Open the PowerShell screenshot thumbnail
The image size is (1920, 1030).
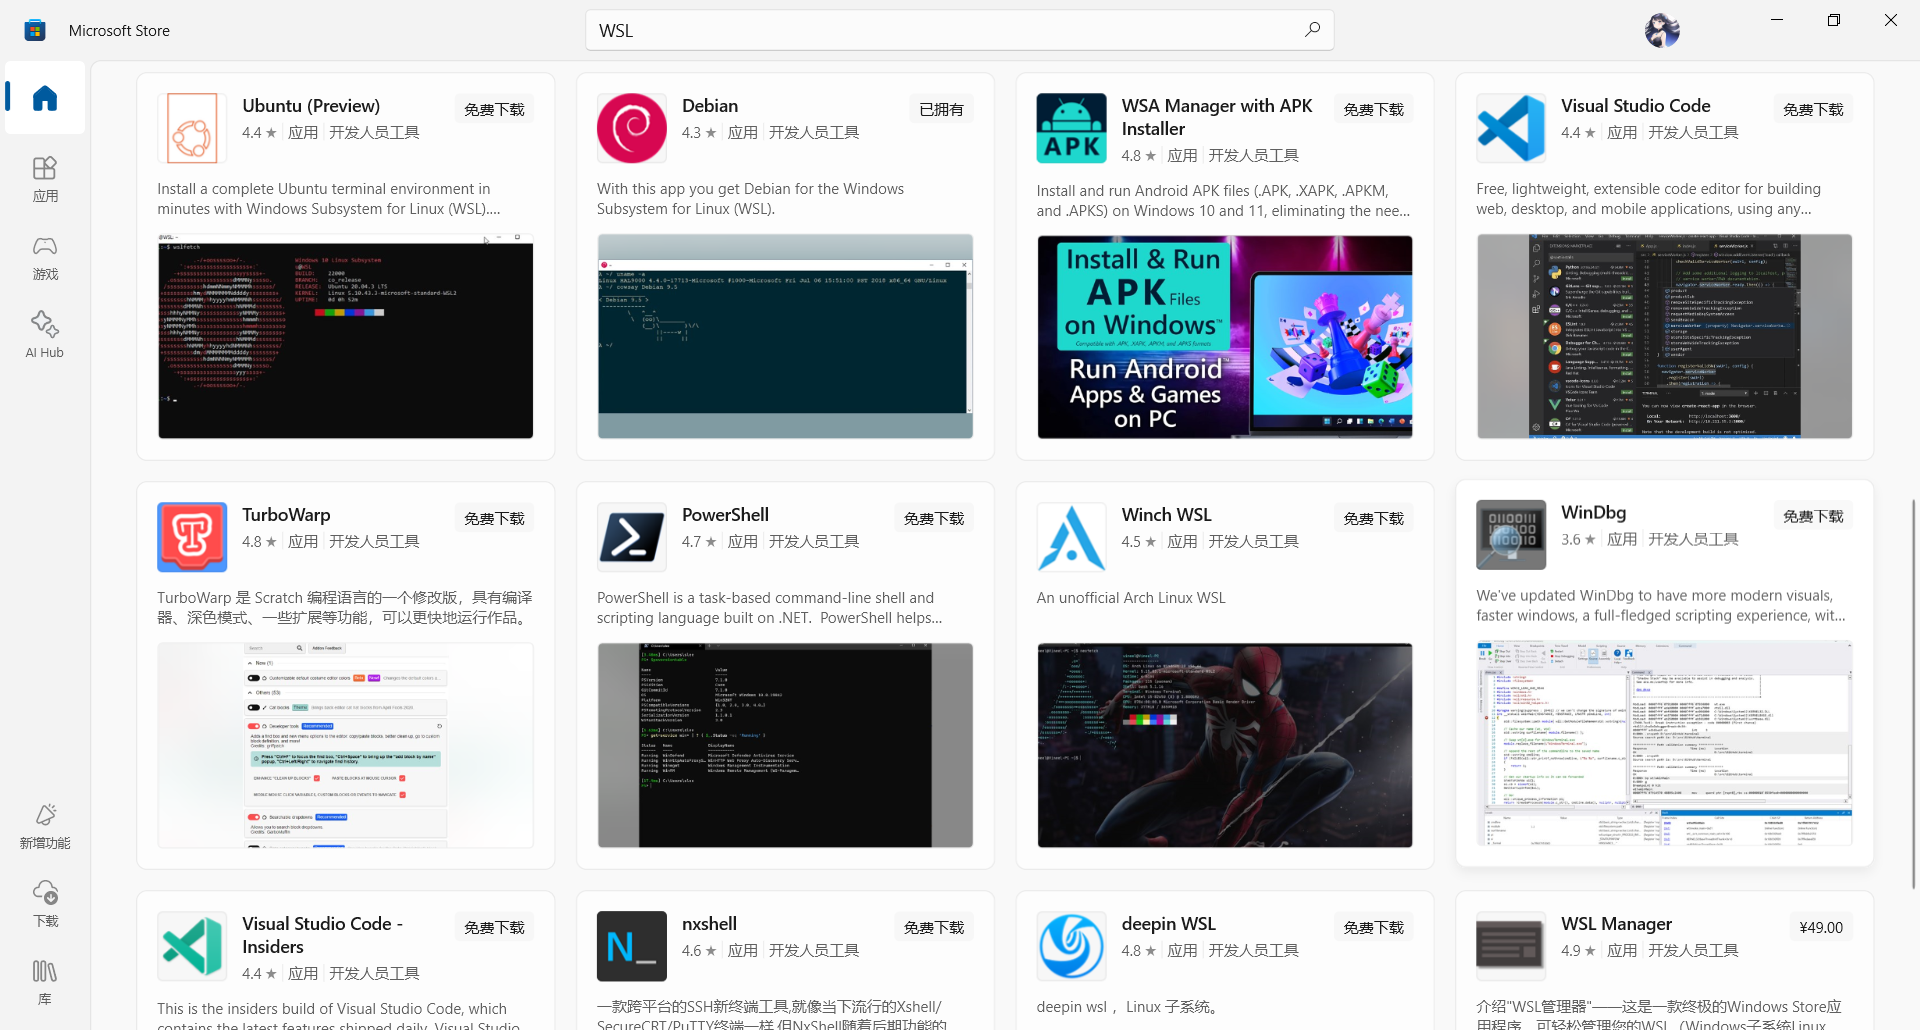click(785, 745)
